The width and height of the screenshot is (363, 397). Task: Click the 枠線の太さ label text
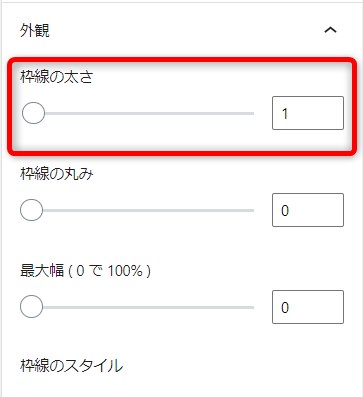point(57,77)
